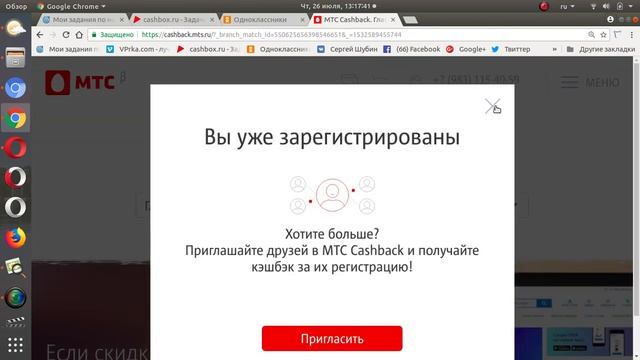Click the Google Chrome icon in the dock

click(15, 118)
